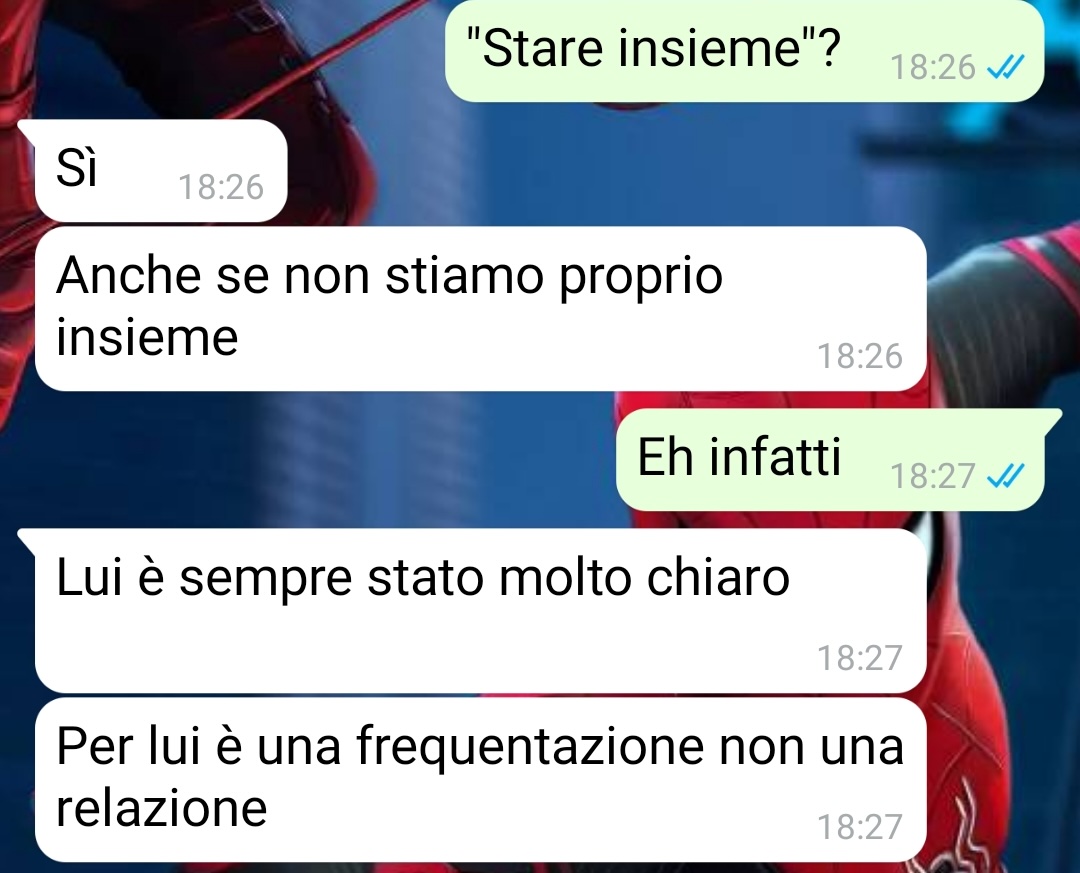
Task: Click the 18:27 timestamp on "Eh infatti"
Action: coord(933,475)
